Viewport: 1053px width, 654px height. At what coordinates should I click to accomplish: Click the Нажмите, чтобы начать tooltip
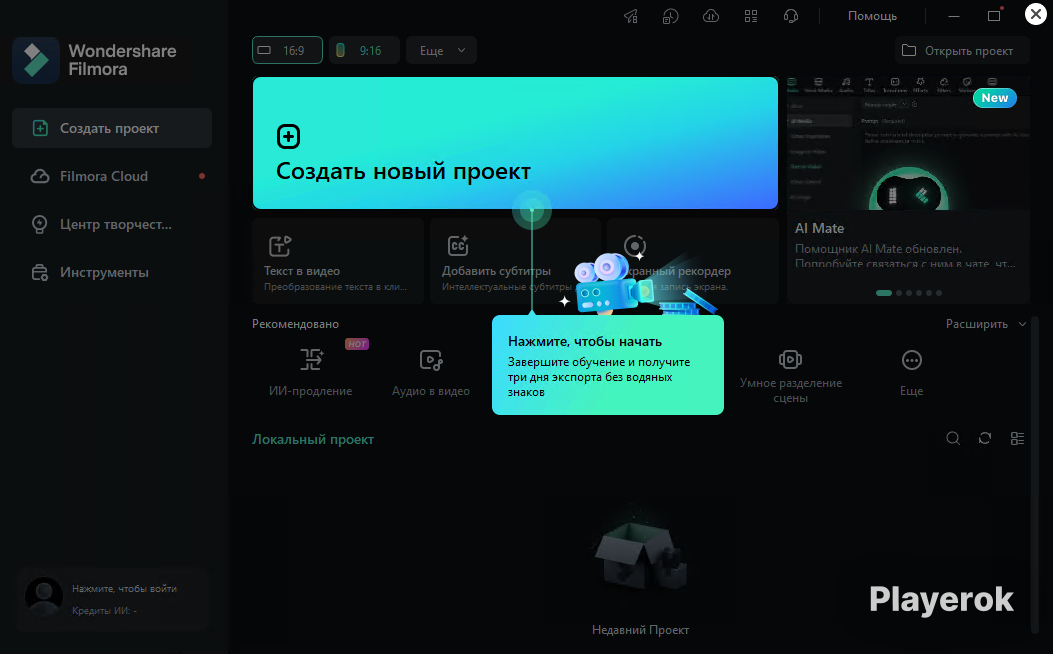[x=608, y=365]
